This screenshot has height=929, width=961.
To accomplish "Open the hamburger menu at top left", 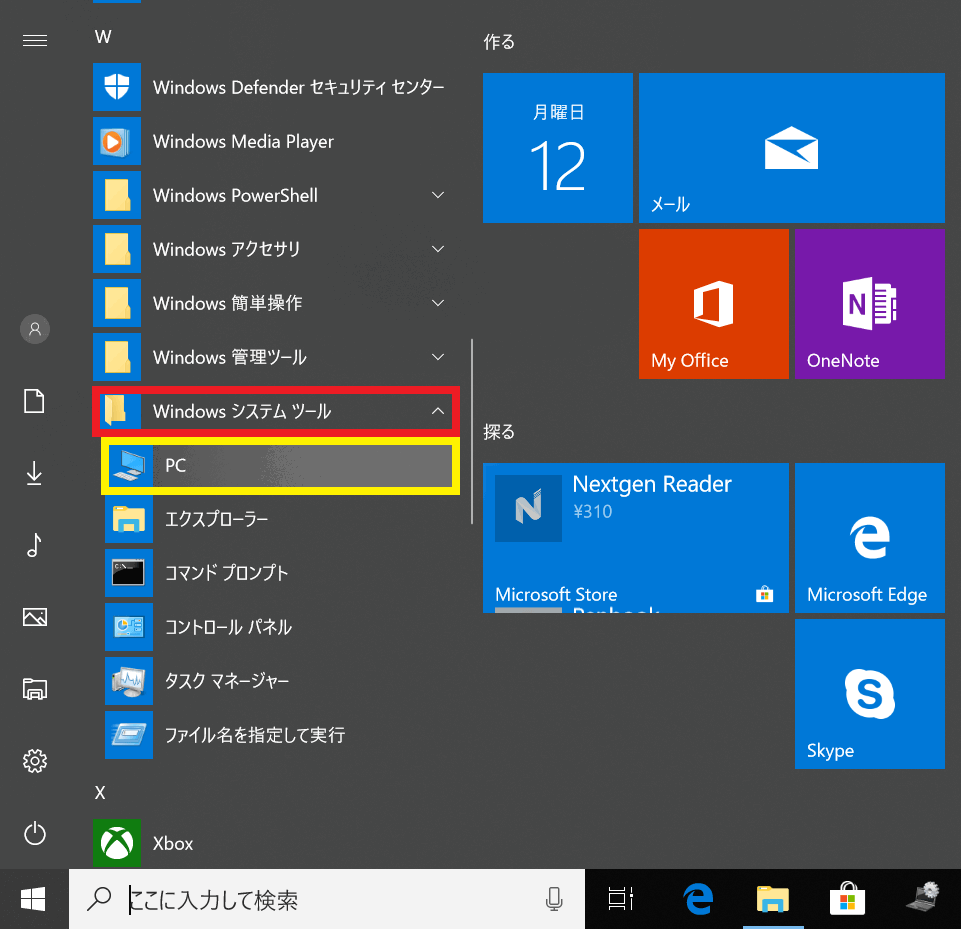I will (35, 40).
